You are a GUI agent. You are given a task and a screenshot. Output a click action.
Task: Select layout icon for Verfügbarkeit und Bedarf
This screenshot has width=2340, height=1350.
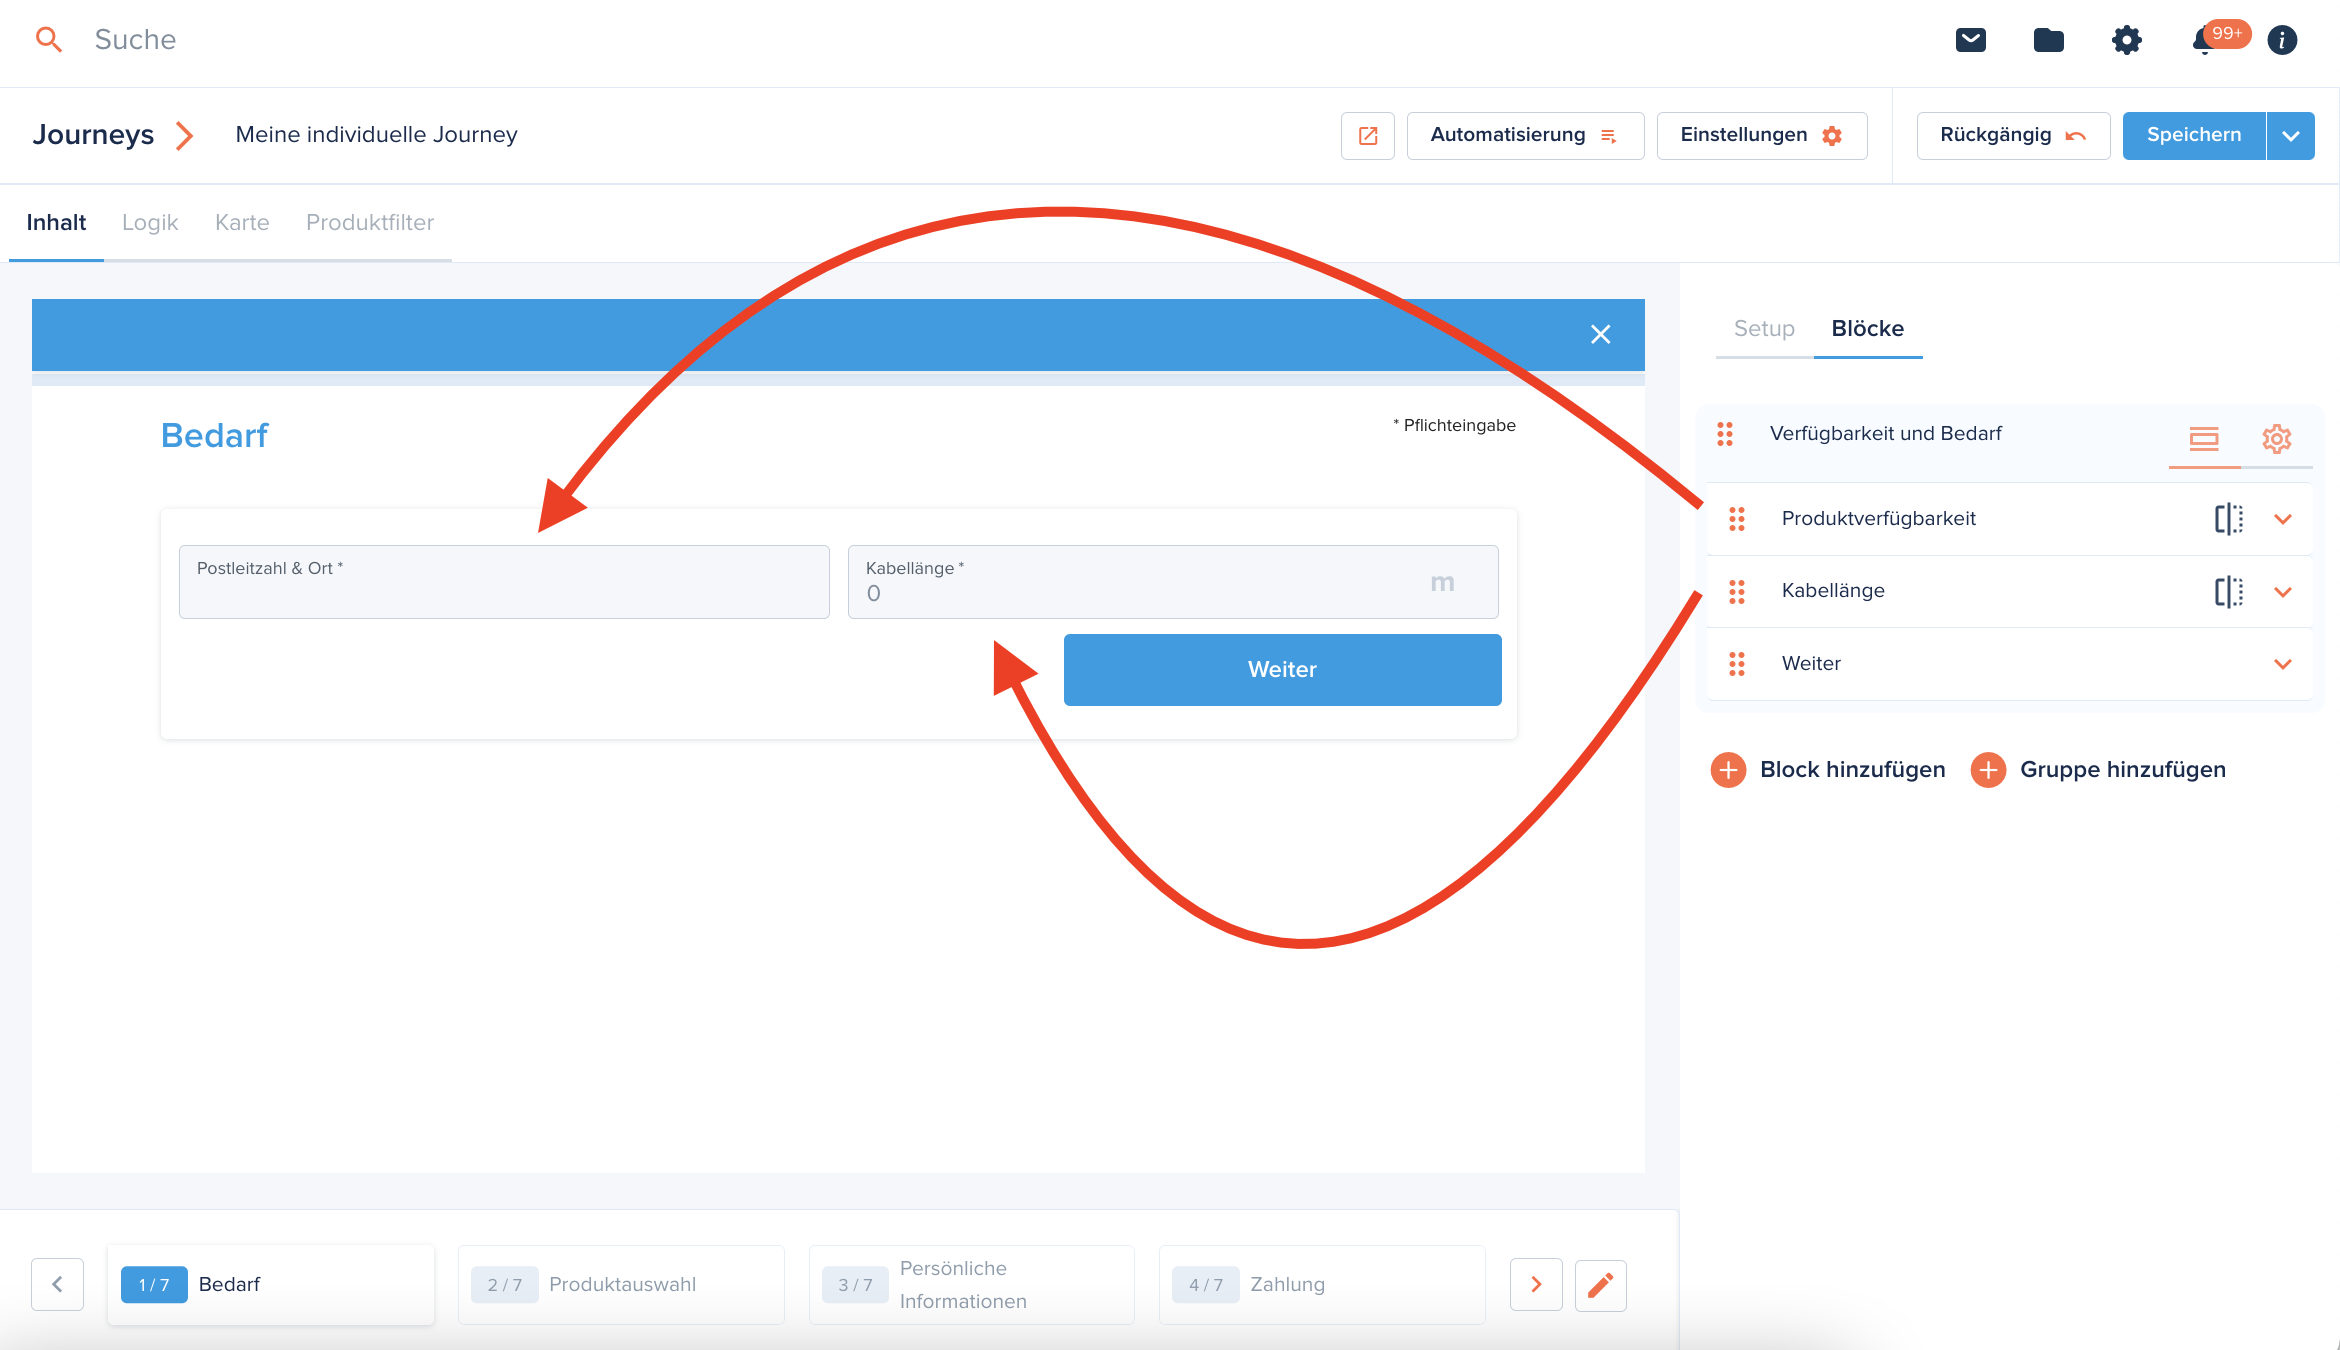(2204, 439)
